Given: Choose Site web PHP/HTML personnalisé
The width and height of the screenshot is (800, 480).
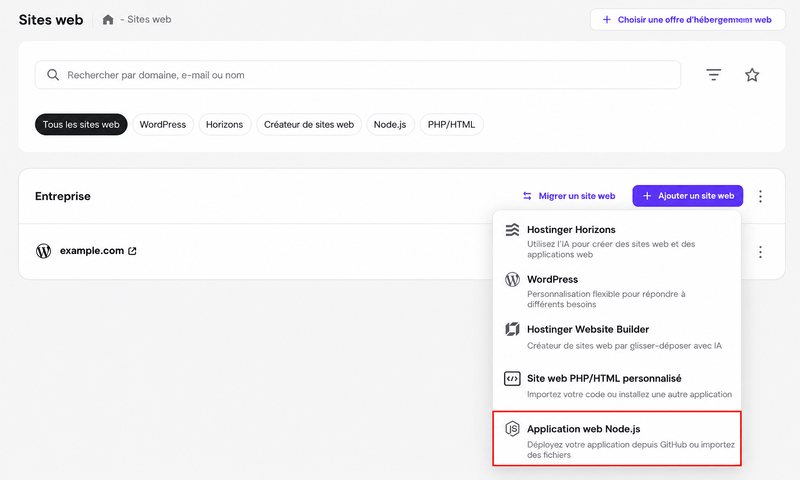Looking at the screenshot, I should pos(617,386).
